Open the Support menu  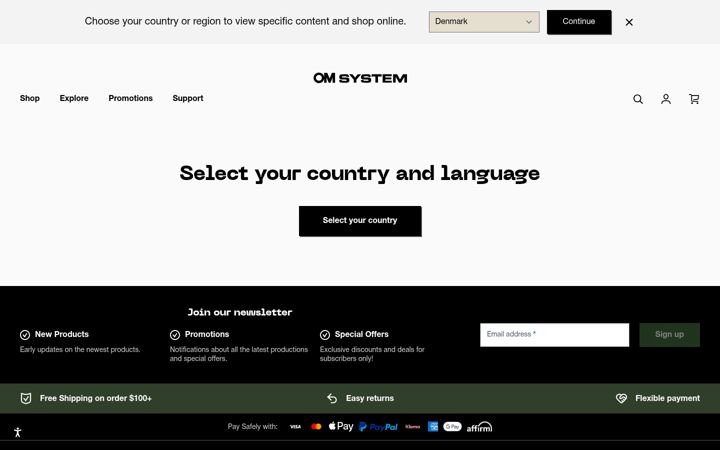pyautogui.click(x=188, y=98)
